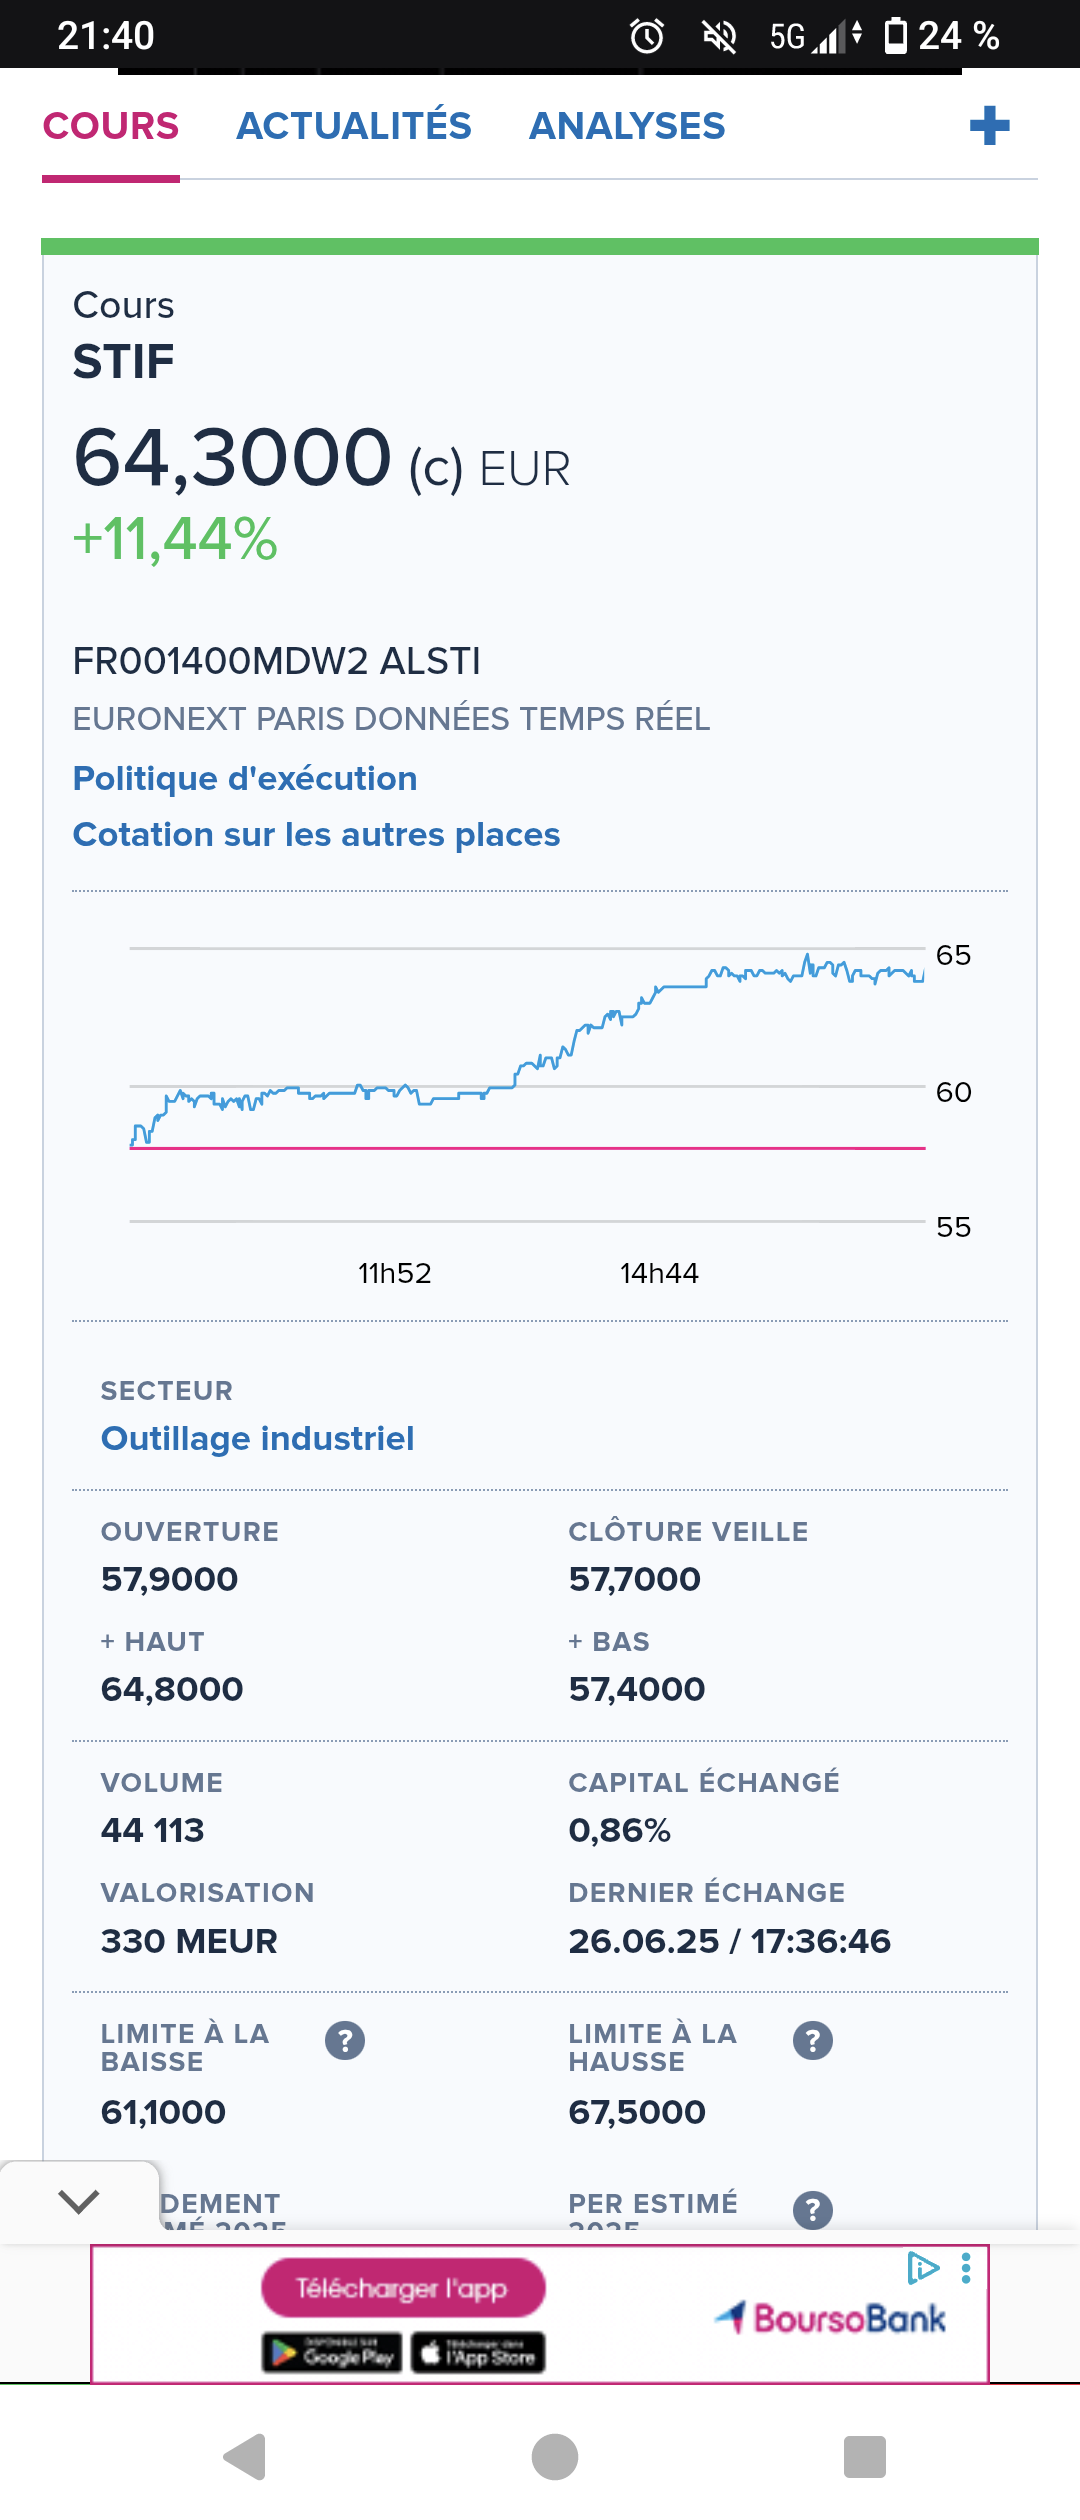Open the Limite à la hausse help icon
The width and height of the screenshot is (1080, 2520).
tap(813, 2040)
